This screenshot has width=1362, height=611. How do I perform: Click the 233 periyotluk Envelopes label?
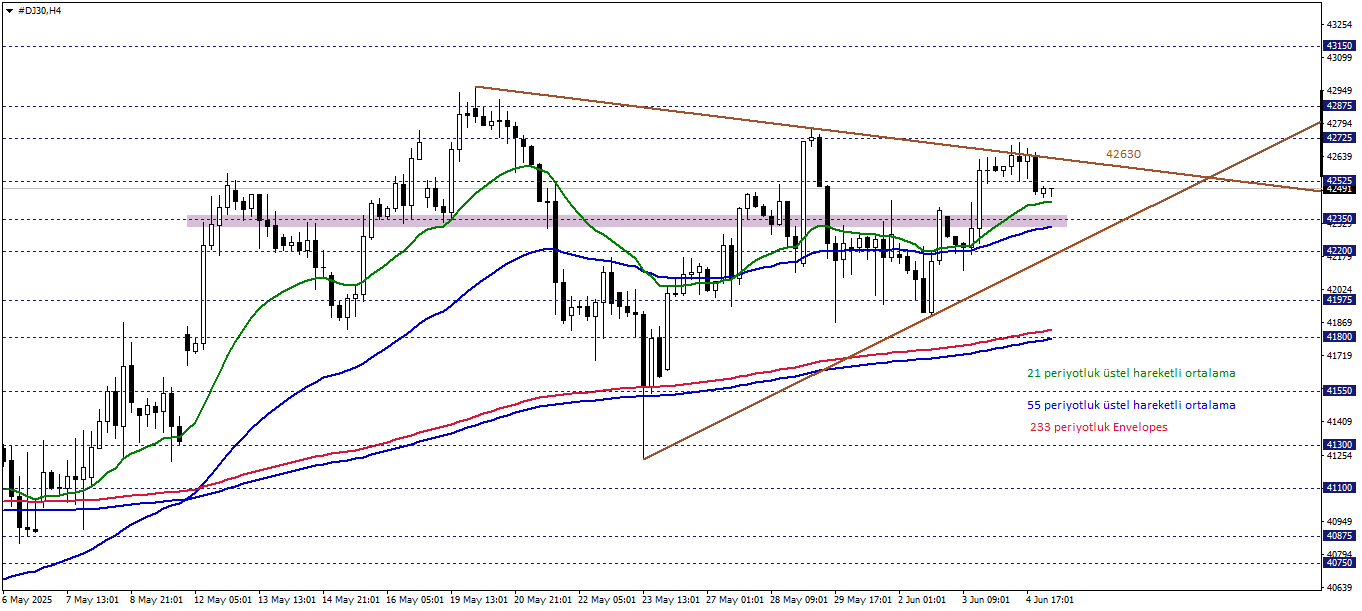tap(1098, 427)
